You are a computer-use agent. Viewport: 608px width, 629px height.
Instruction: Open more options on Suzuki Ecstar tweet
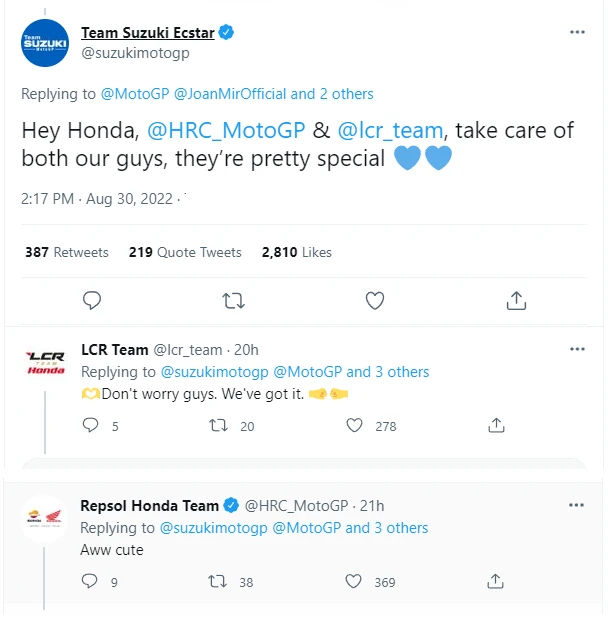(x=577, y=32)
